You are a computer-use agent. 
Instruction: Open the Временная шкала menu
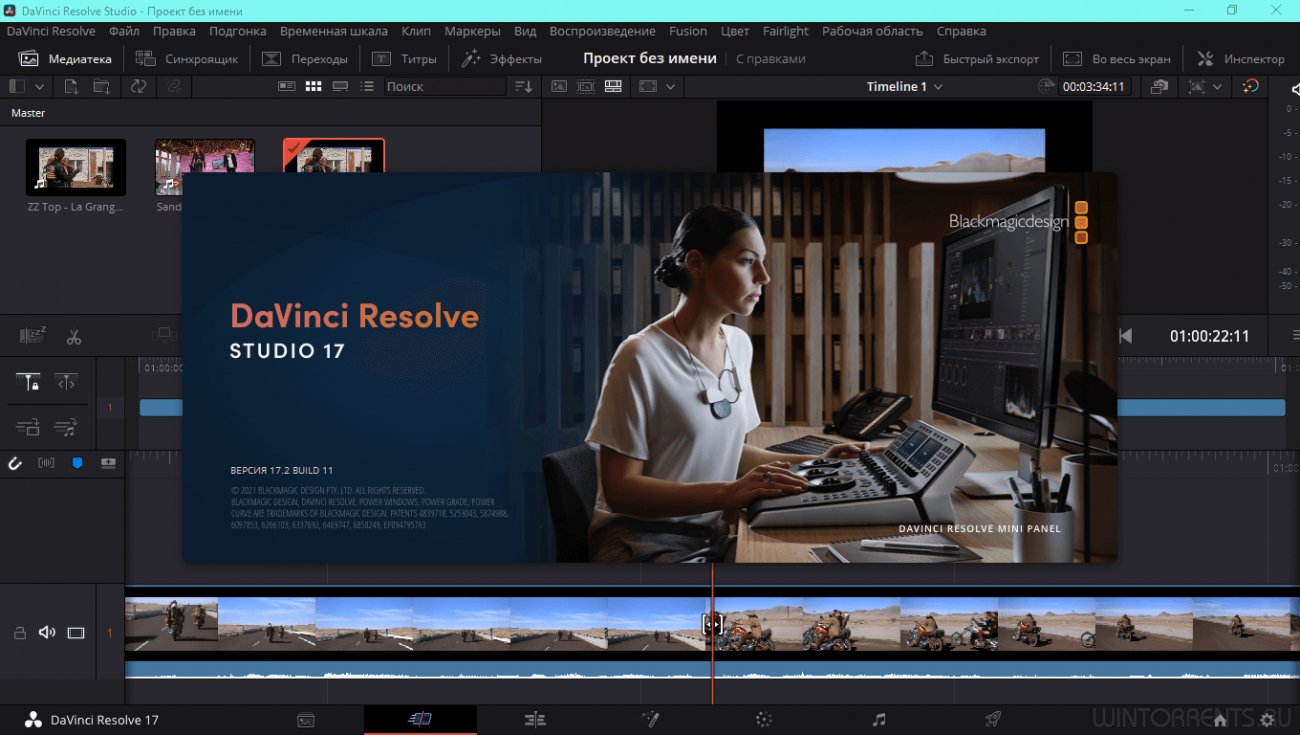coord(334,31)
